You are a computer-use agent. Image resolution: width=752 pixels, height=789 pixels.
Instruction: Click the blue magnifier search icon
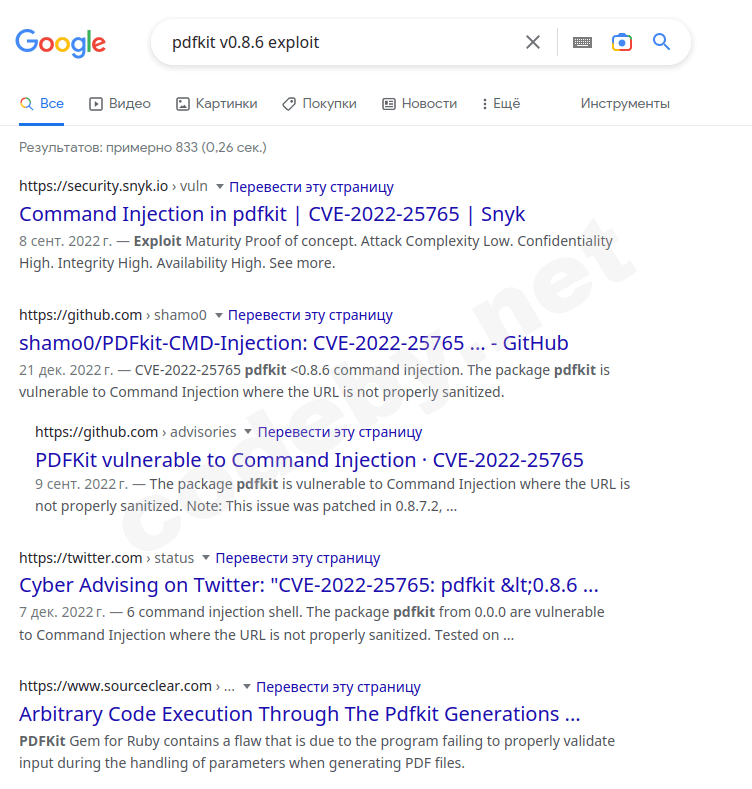[661, 42]
